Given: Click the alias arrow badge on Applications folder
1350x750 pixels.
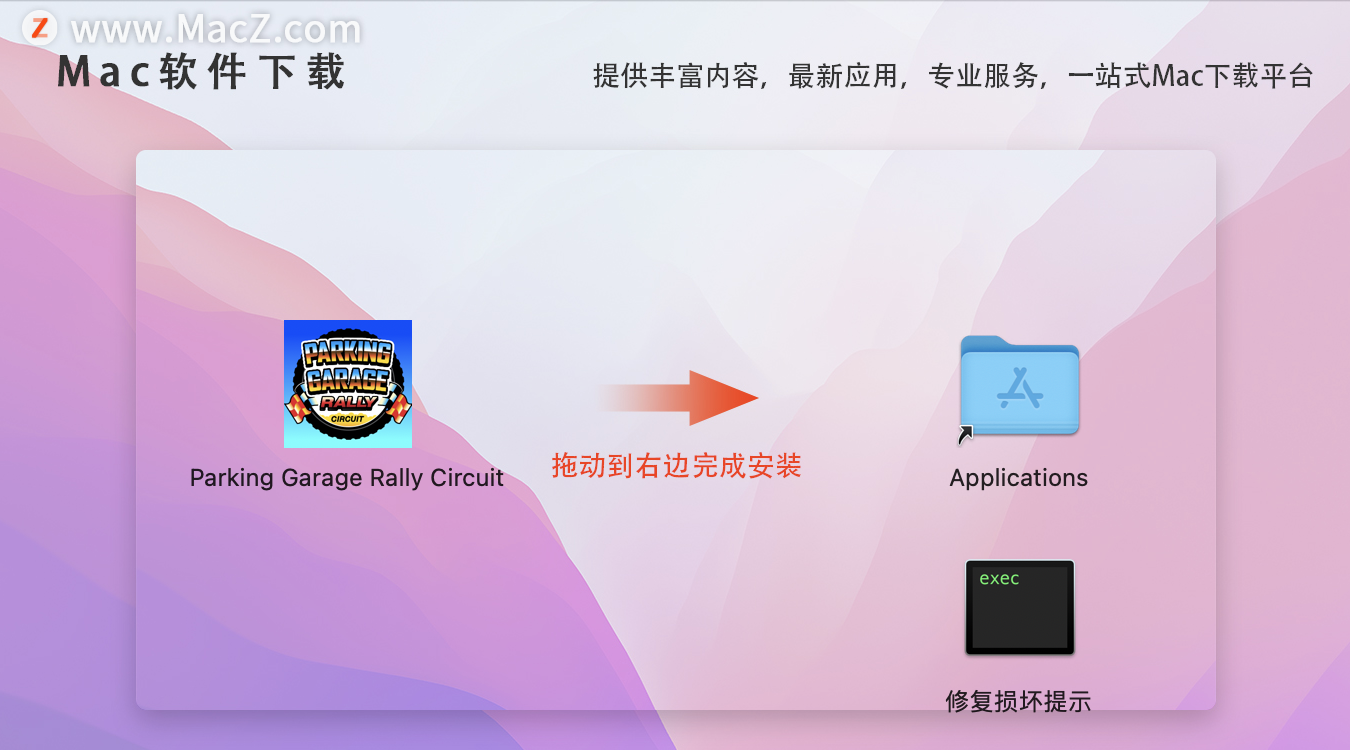Looking at the screenshot, I should point(966,434).
